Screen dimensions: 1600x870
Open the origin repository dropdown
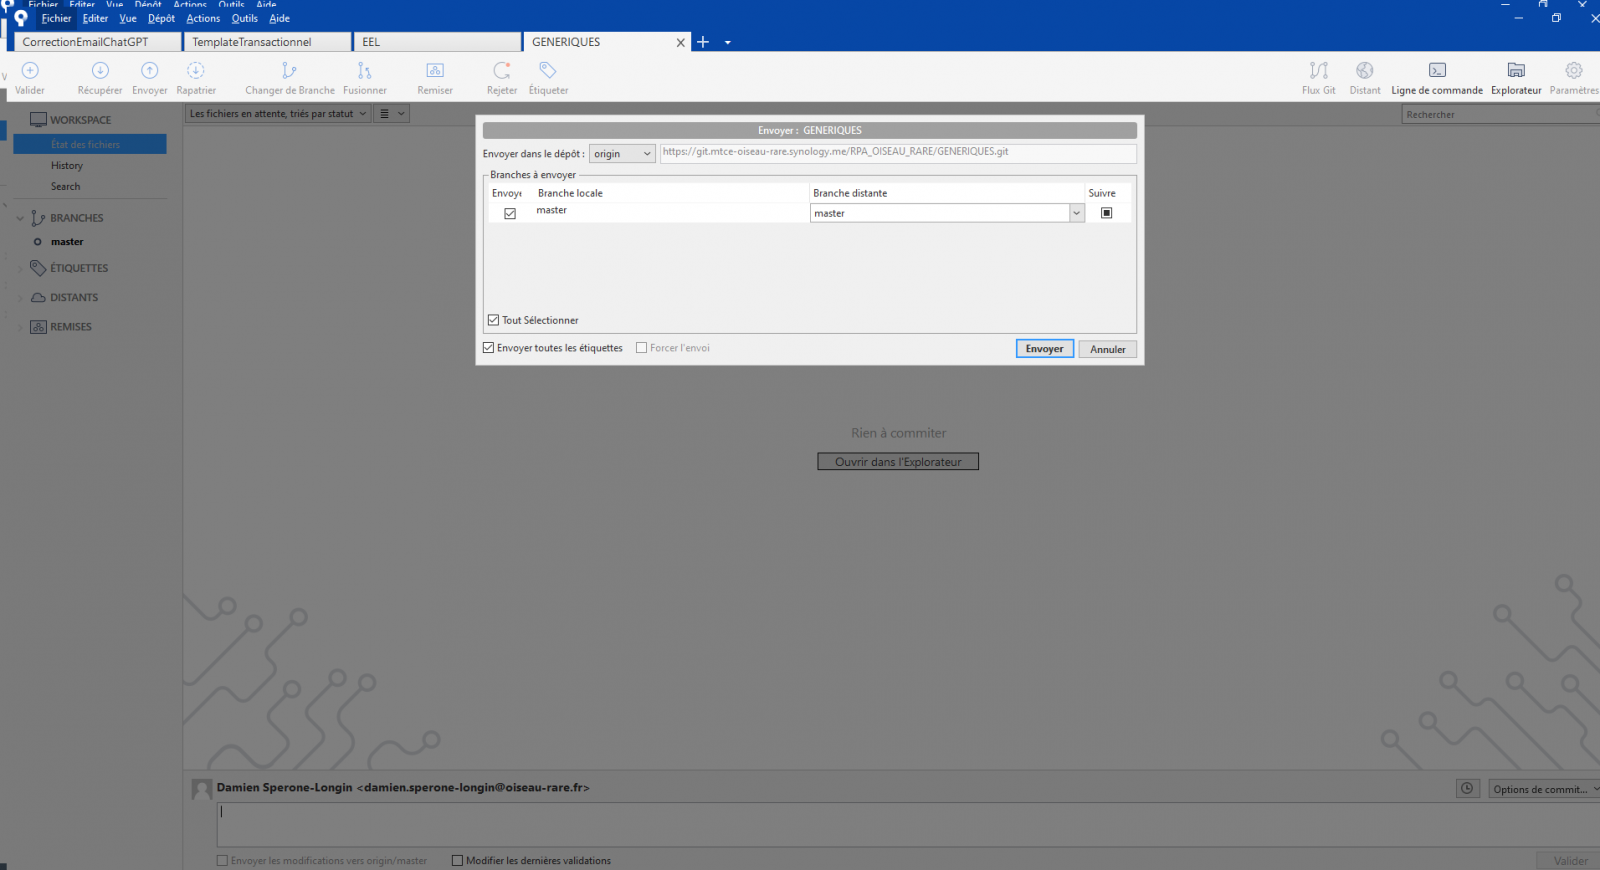pos(622,154)
